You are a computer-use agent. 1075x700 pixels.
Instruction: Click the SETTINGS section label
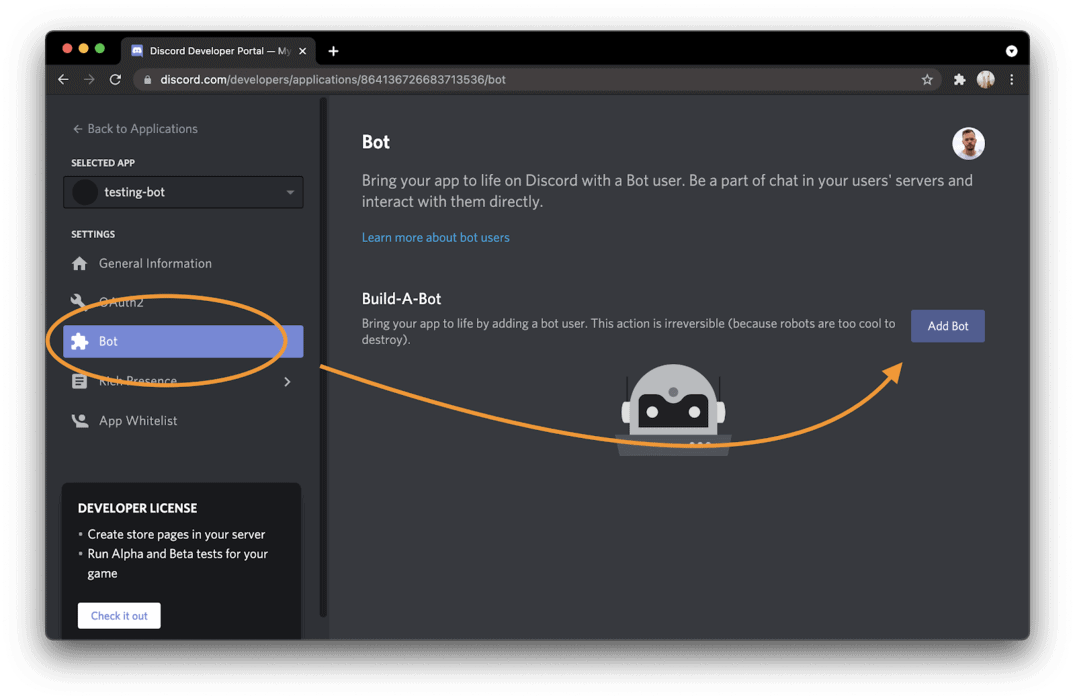pos(93,234)
